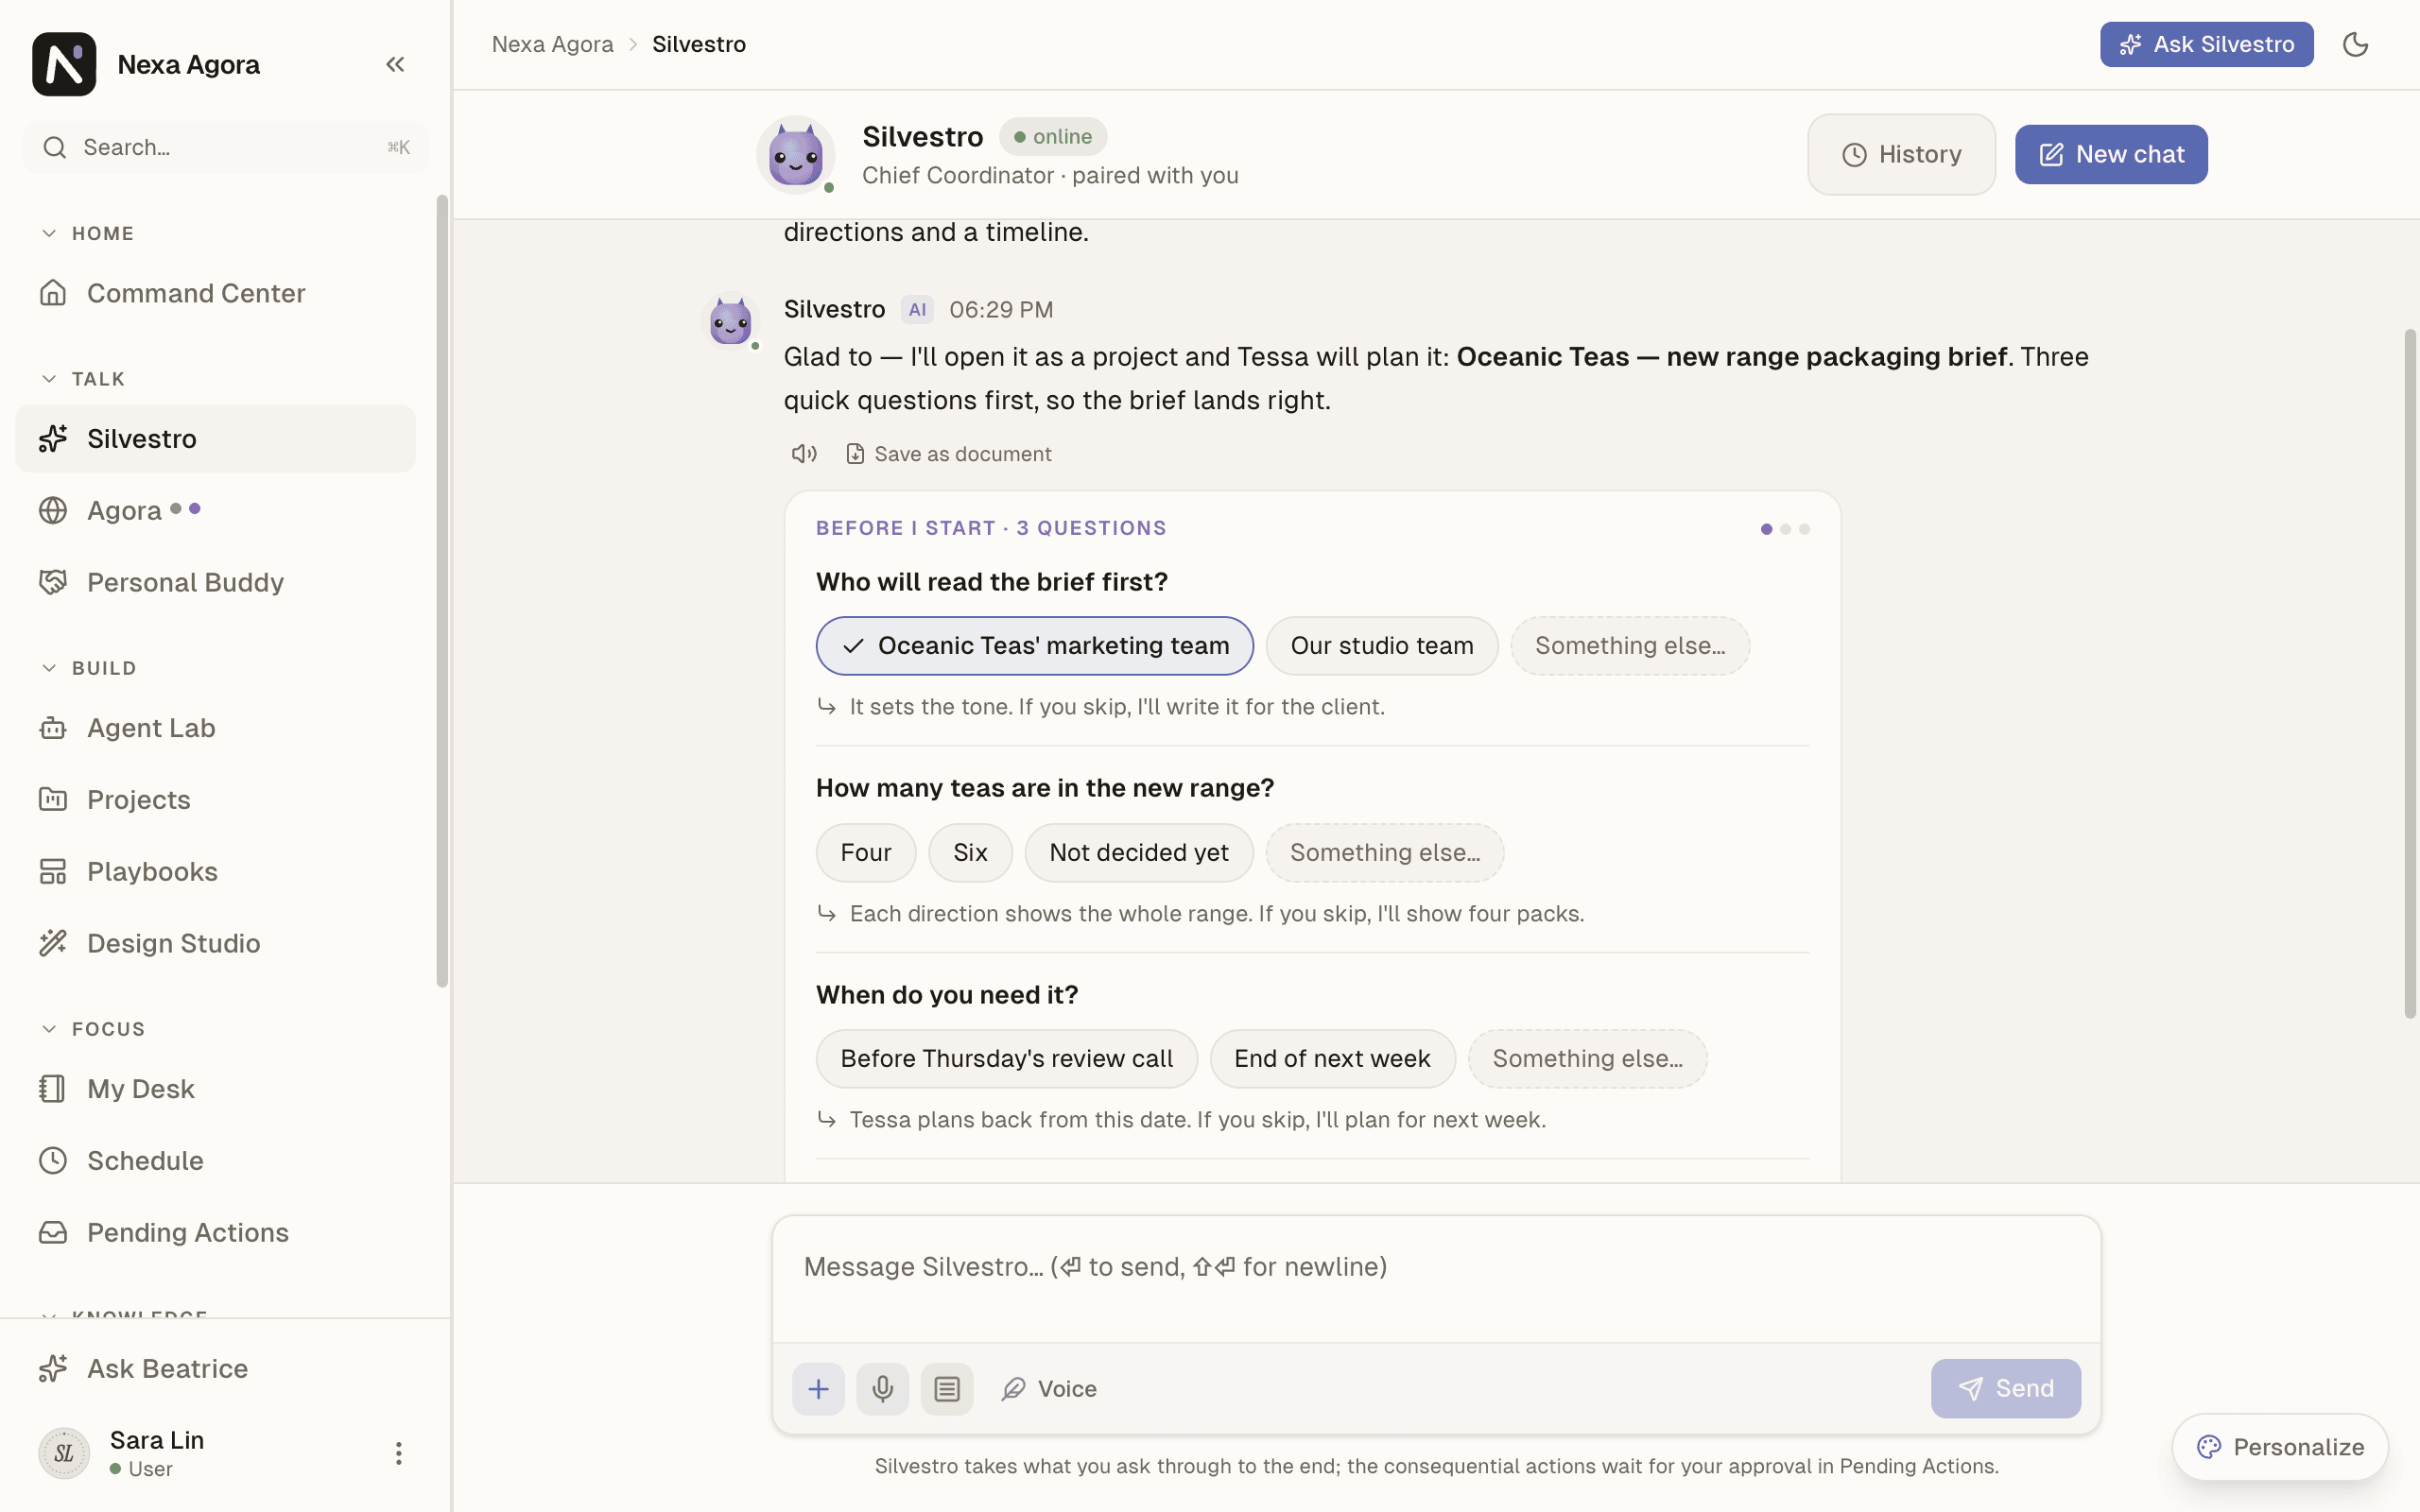
Task: Toggle dark mode with the moon icon
Action: (2355, 44)
